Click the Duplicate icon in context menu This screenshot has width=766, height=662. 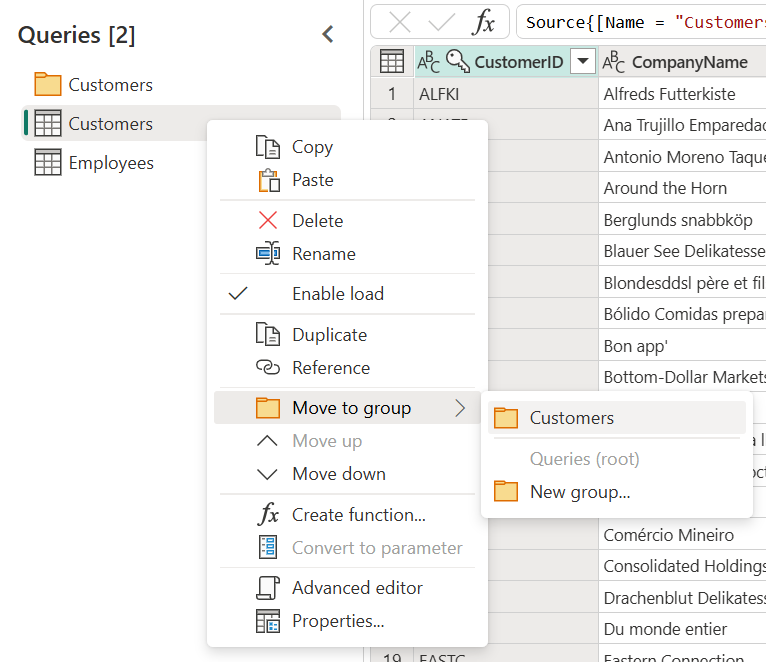click(x=268, y=334)
